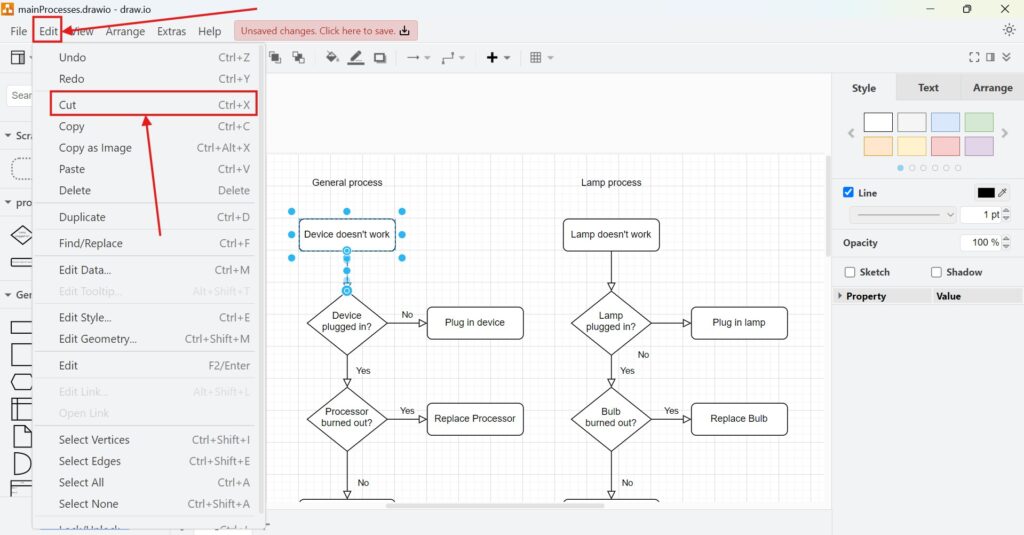Toggle the shadow icon in toolbar
This screenshot has height=535, width=1024.
(380, 58)
